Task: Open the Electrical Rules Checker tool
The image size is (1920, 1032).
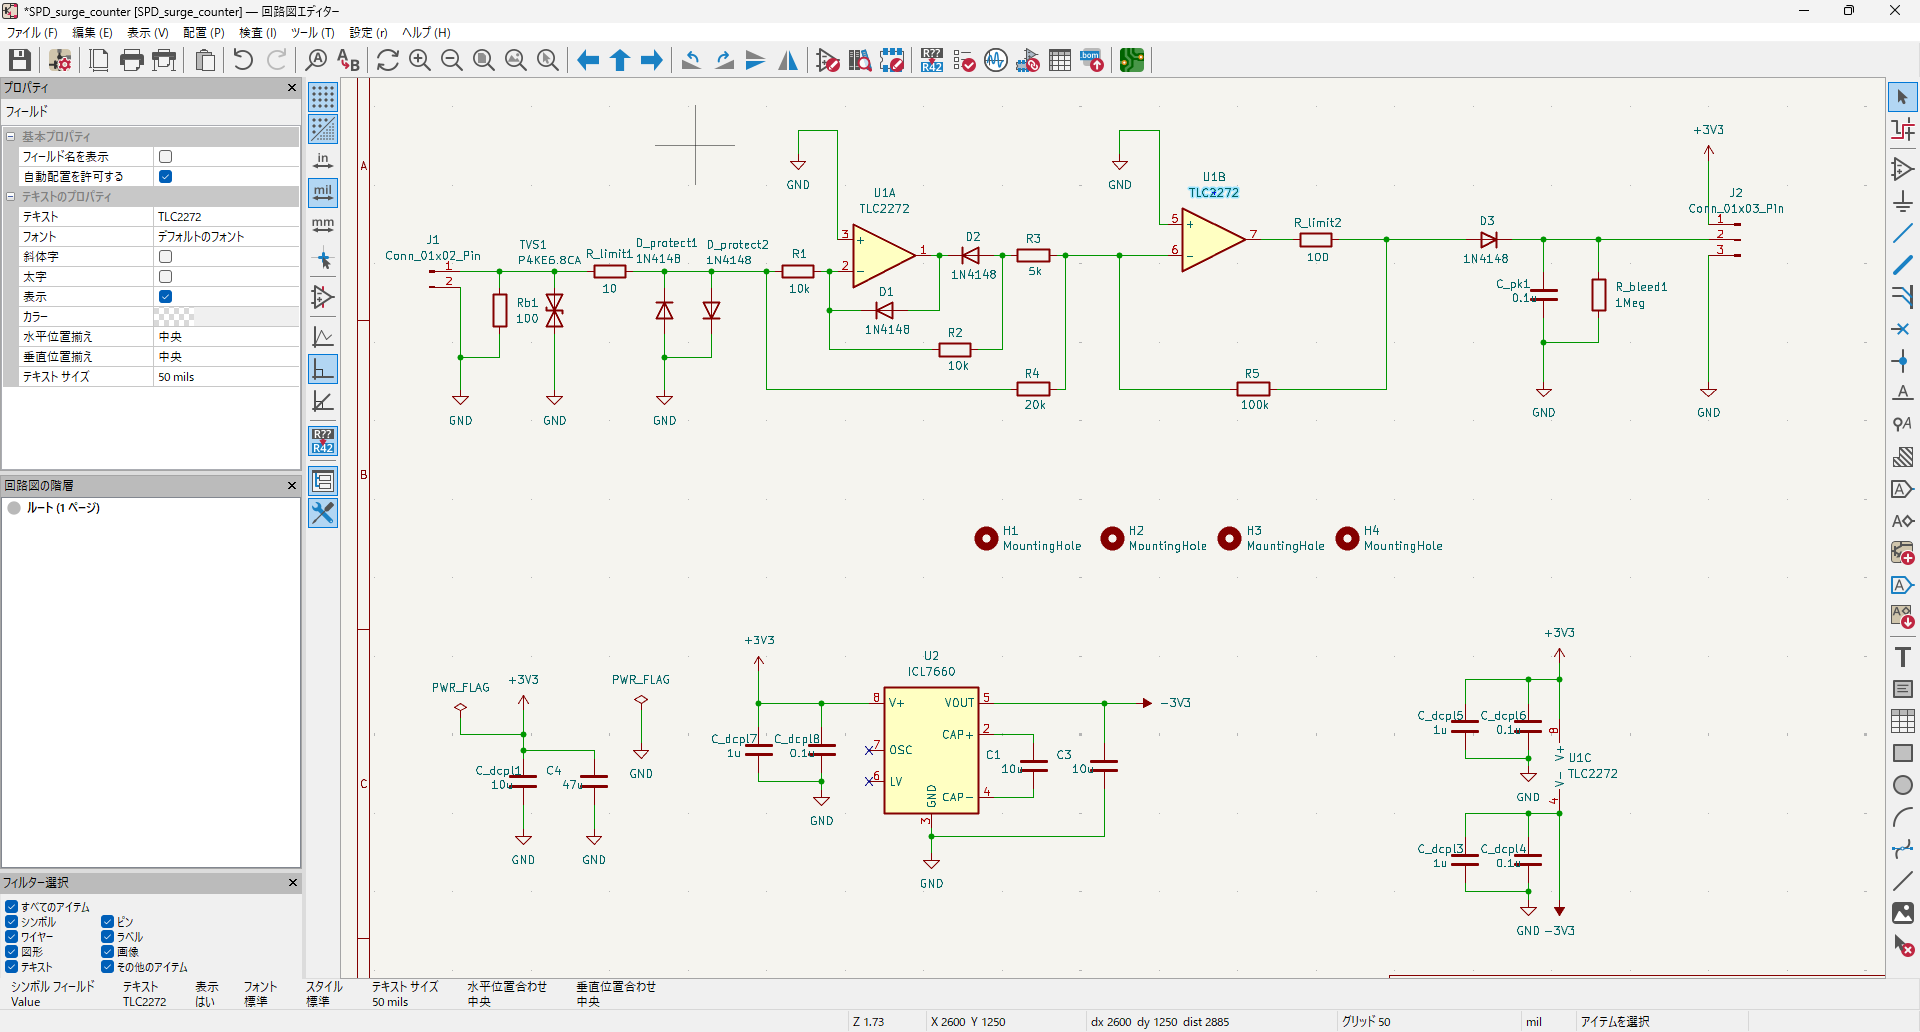Action: [964, 60]
